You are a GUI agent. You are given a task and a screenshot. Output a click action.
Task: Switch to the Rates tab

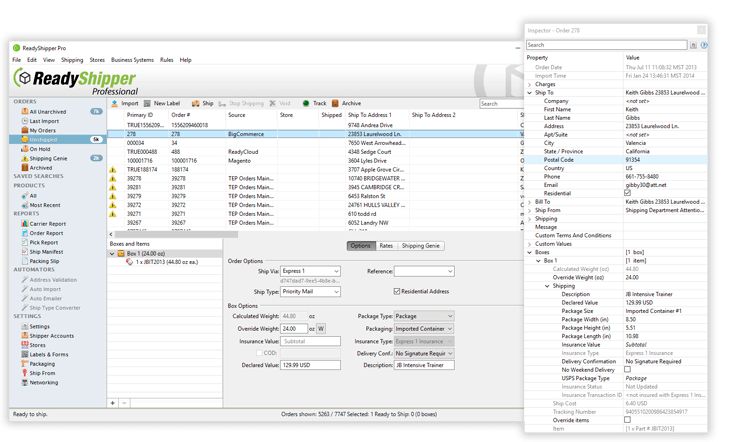(x=386, y=246)
